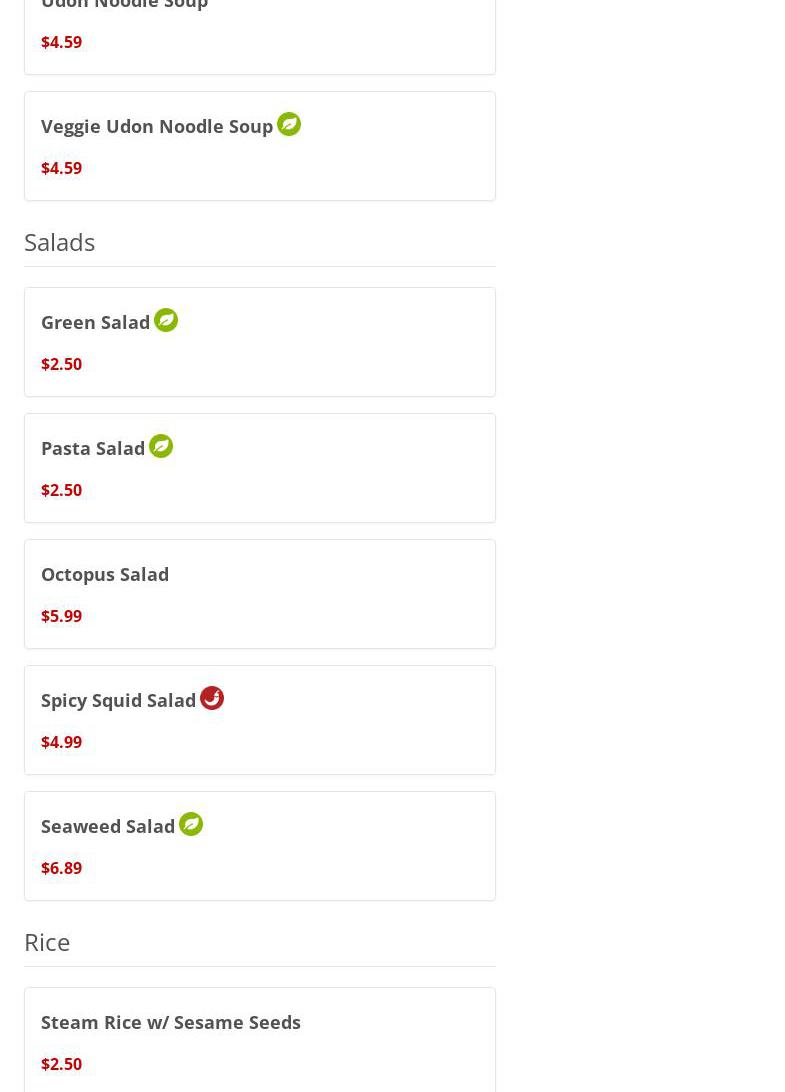Image resolution: width=785 pixels, height=1092 pixels.
Task: Open the Veggie Udon Noodle Soup item
Action: 260,146
